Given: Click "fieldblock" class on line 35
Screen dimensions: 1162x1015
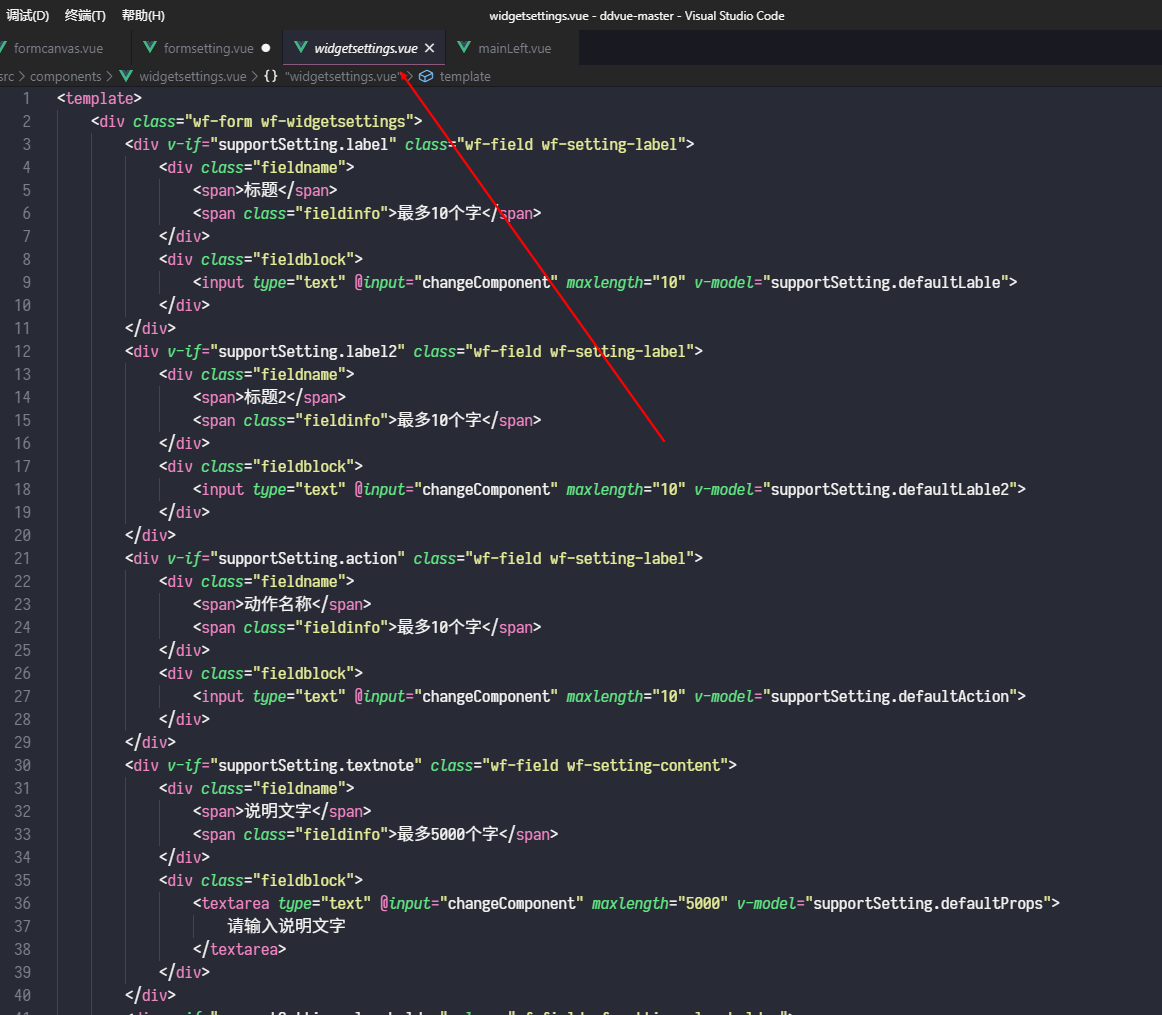Looking at the screenshot, I should 303,880.
